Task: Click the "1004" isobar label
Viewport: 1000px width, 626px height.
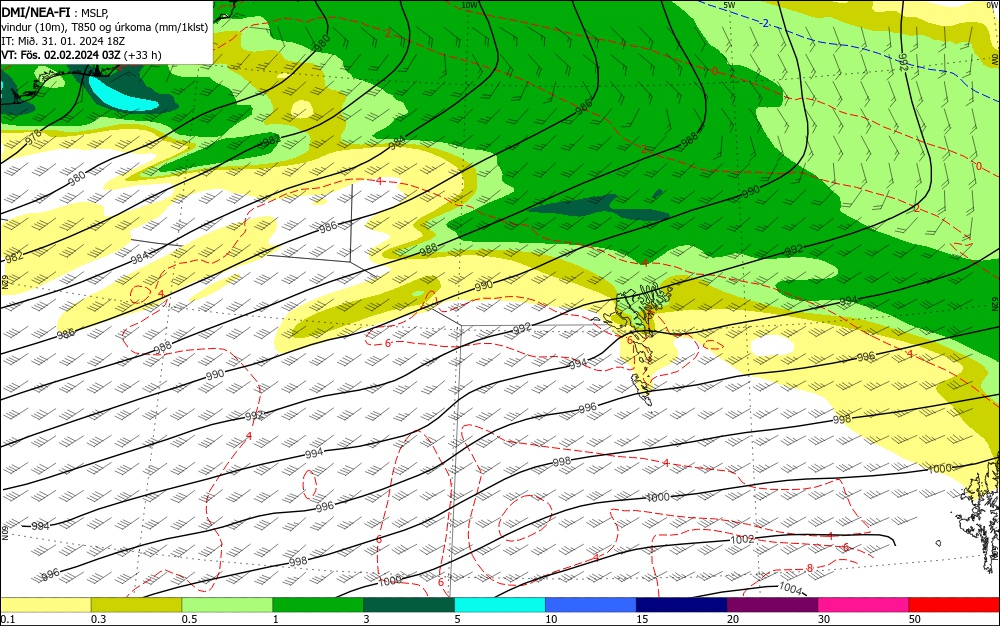Action: pos(790,588)
